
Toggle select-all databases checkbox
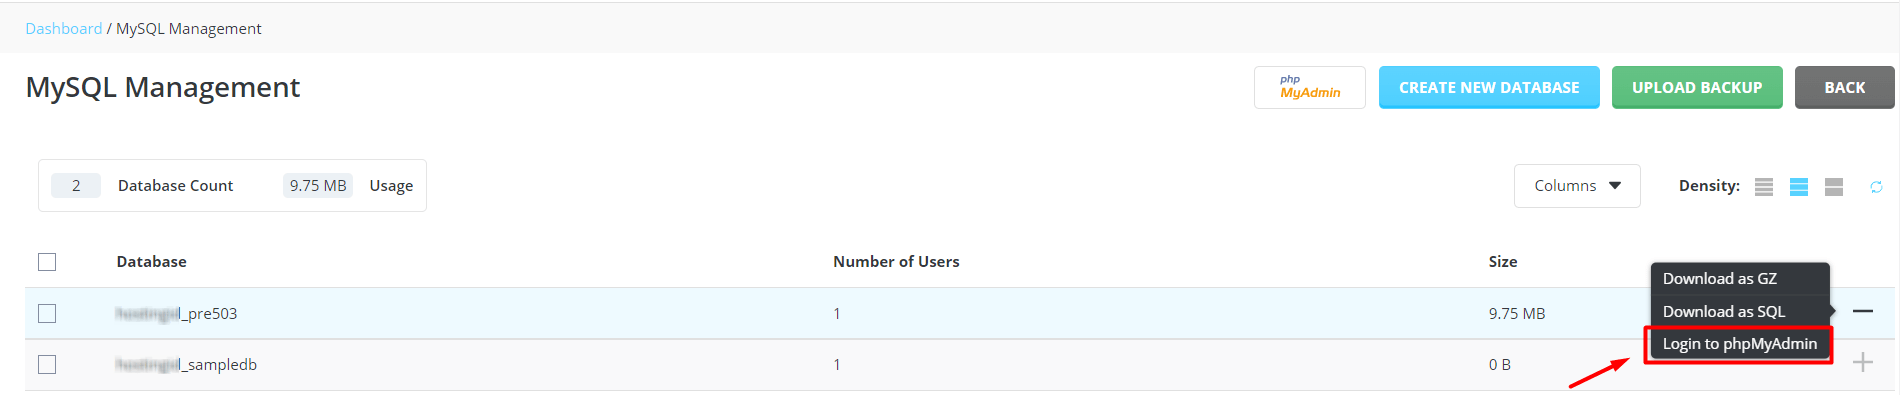(47, 262)
